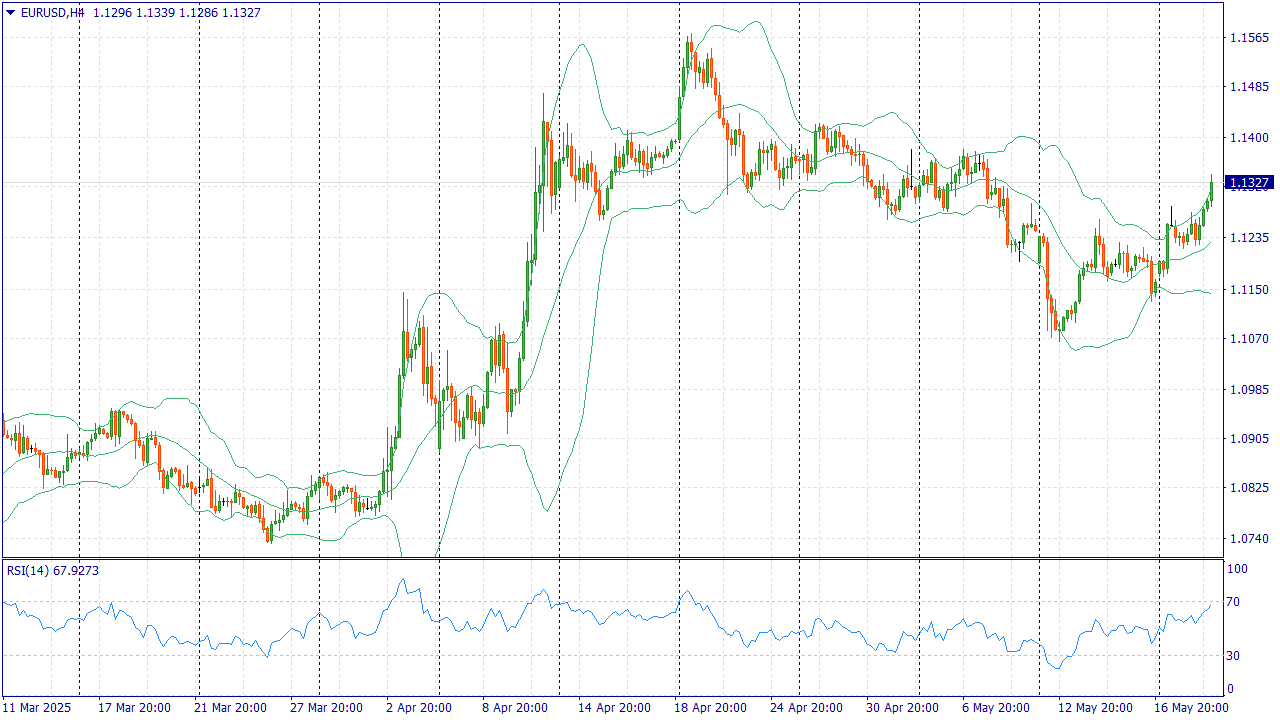Screen dimensions: 1280x720
Task: Click the RSI scale value 70
Action: [x=1235, y=602]
